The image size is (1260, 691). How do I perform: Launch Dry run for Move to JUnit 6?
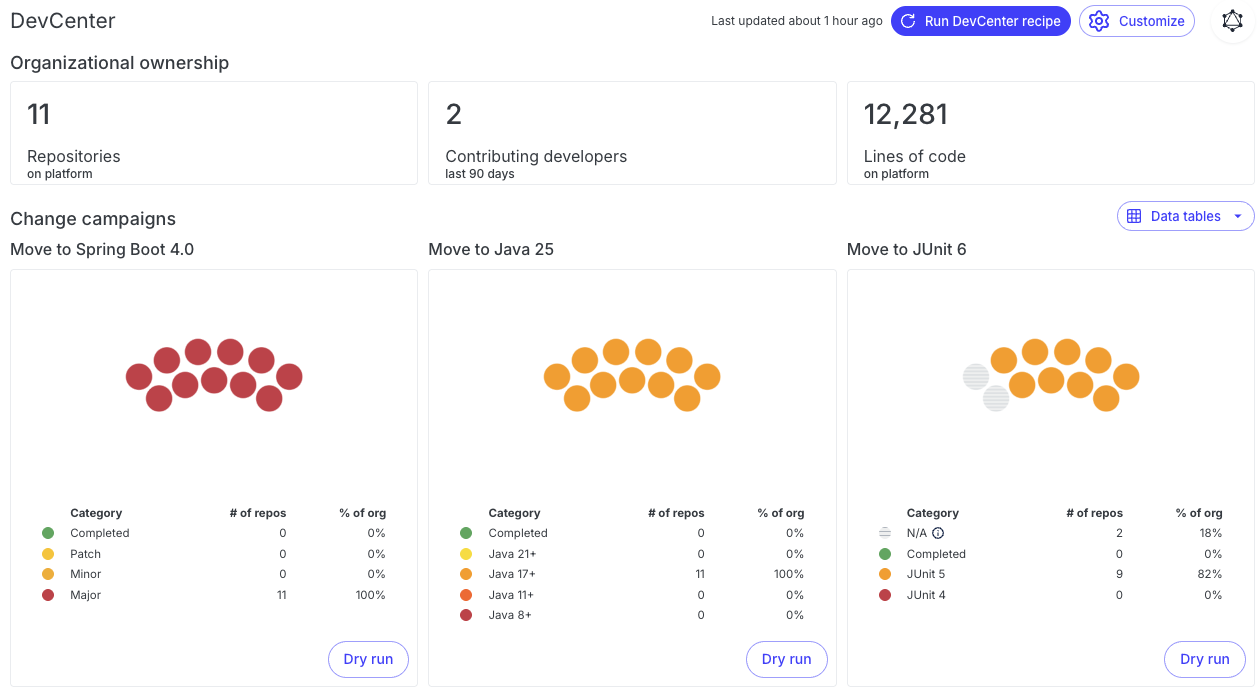(x=1204, y=659)
